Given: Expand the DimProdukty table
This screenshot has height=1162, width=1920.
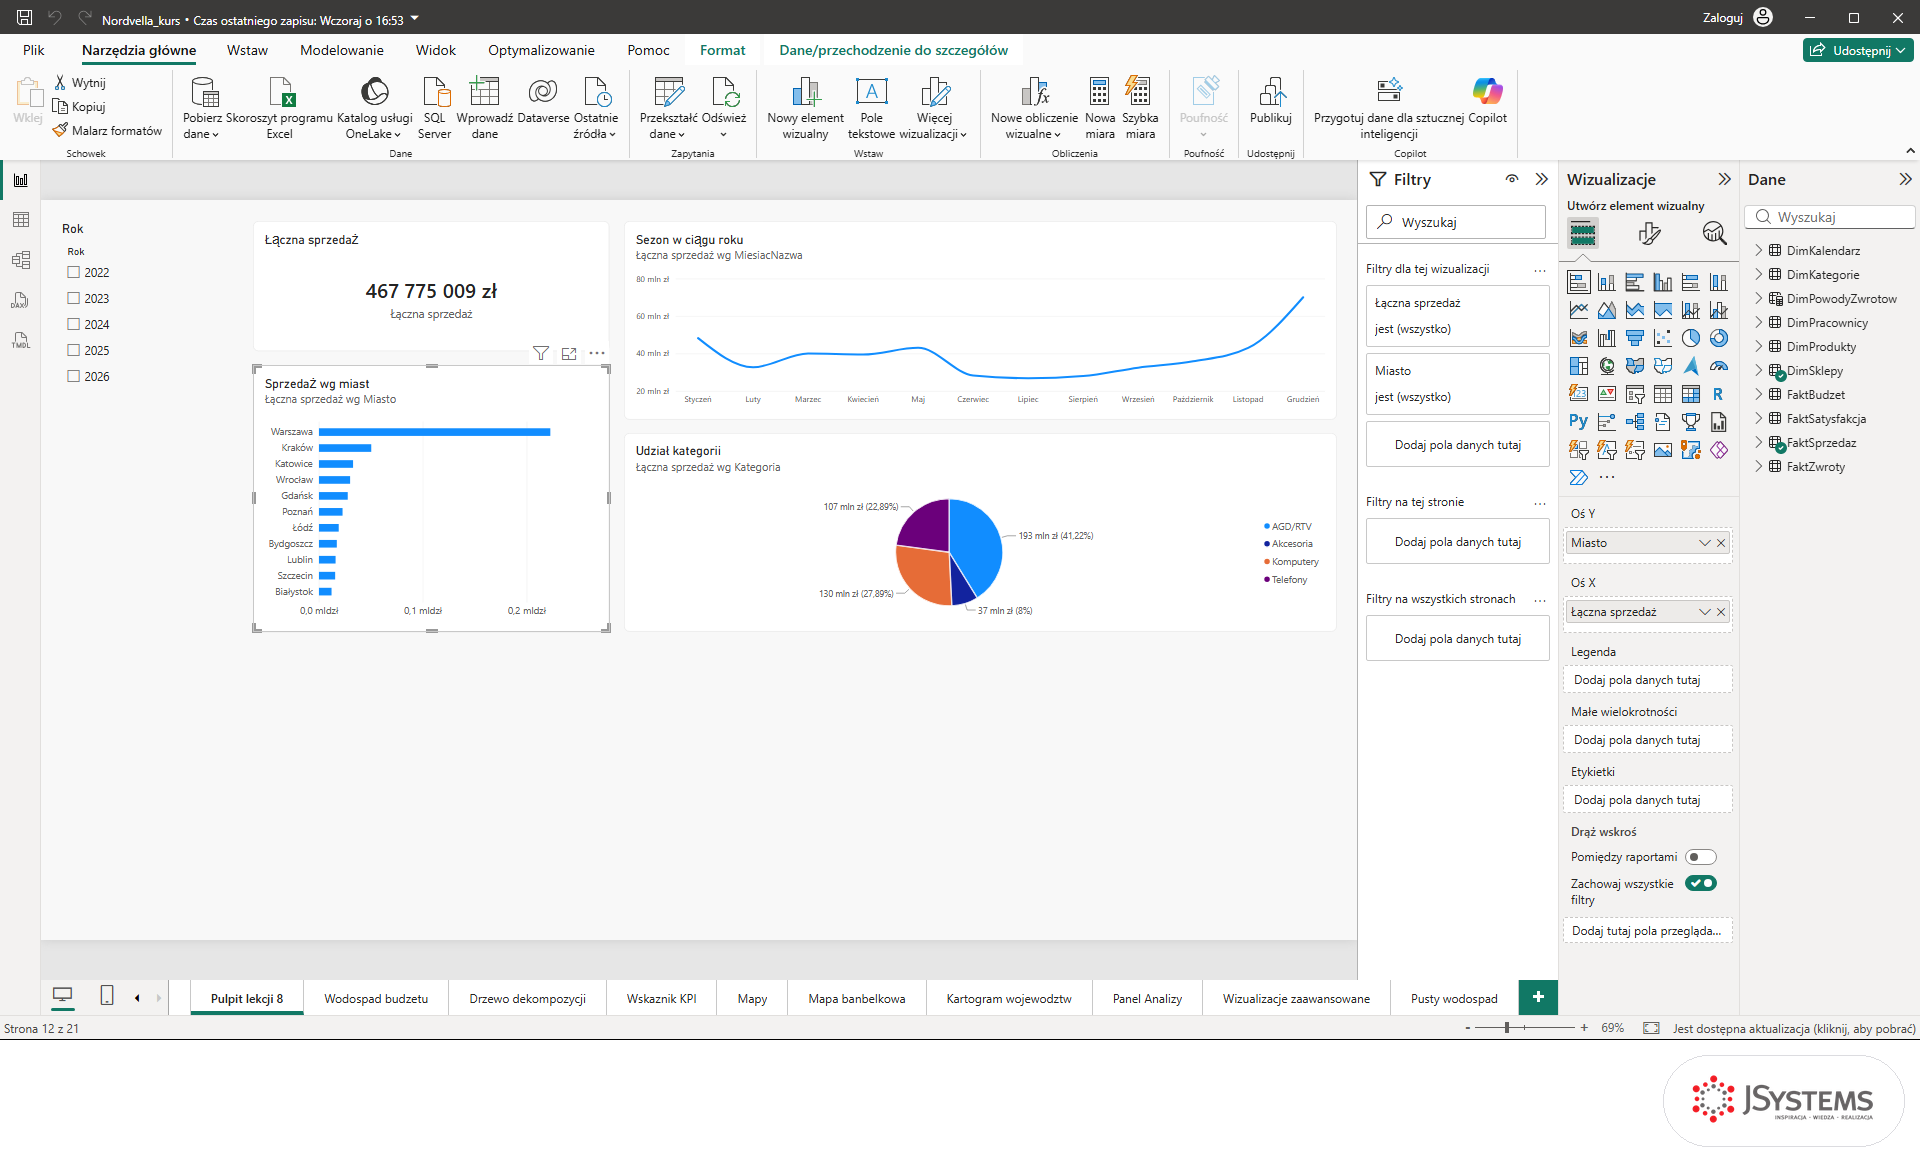Looking at the screenshot, I should [1758, 346].
